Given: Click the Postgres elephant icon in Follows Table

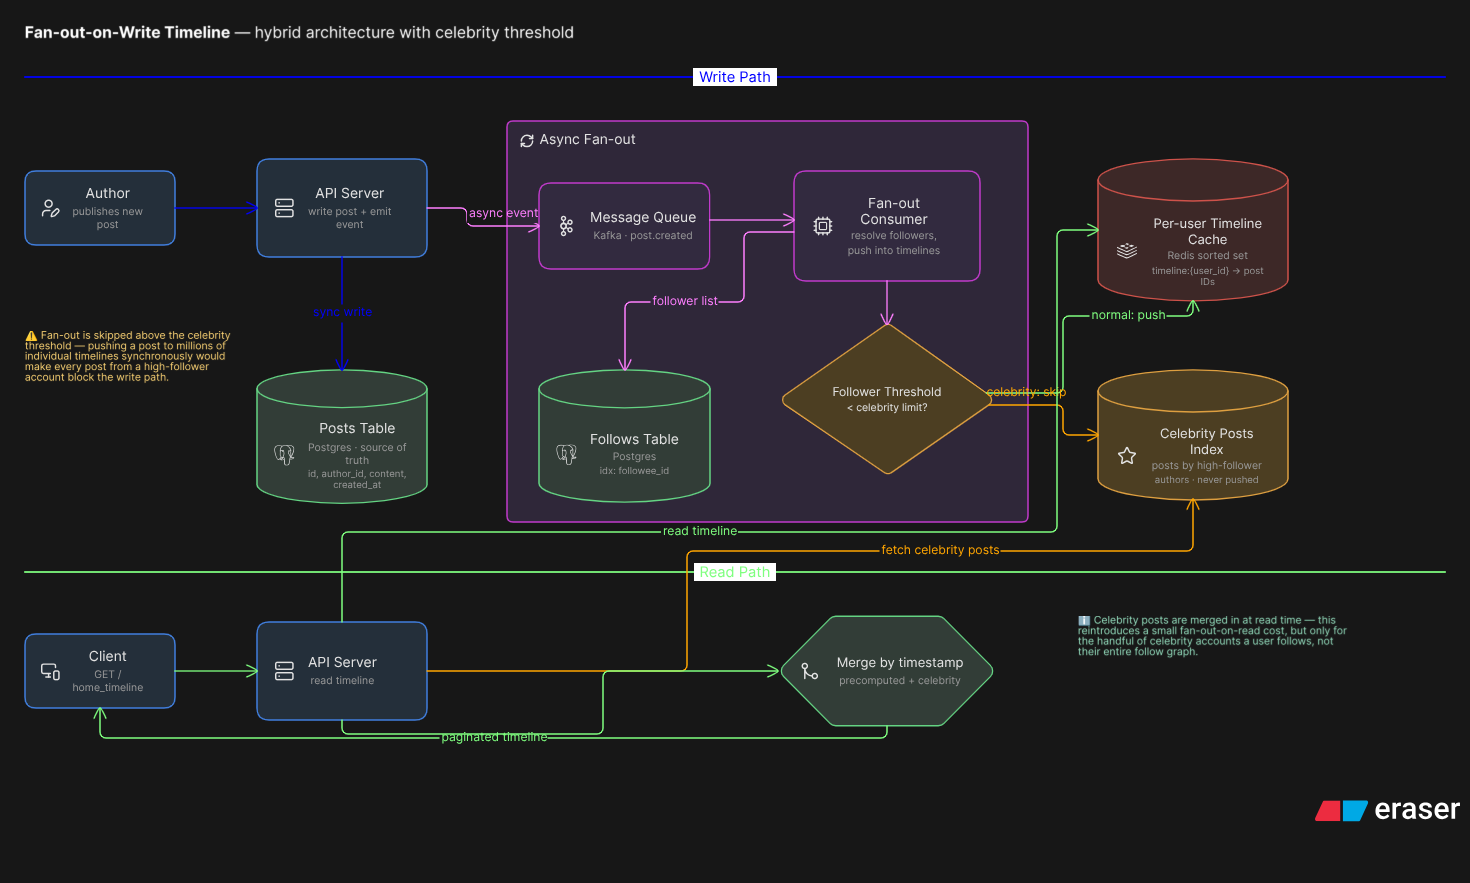Looking at the screenshot, I should point(566,455).
